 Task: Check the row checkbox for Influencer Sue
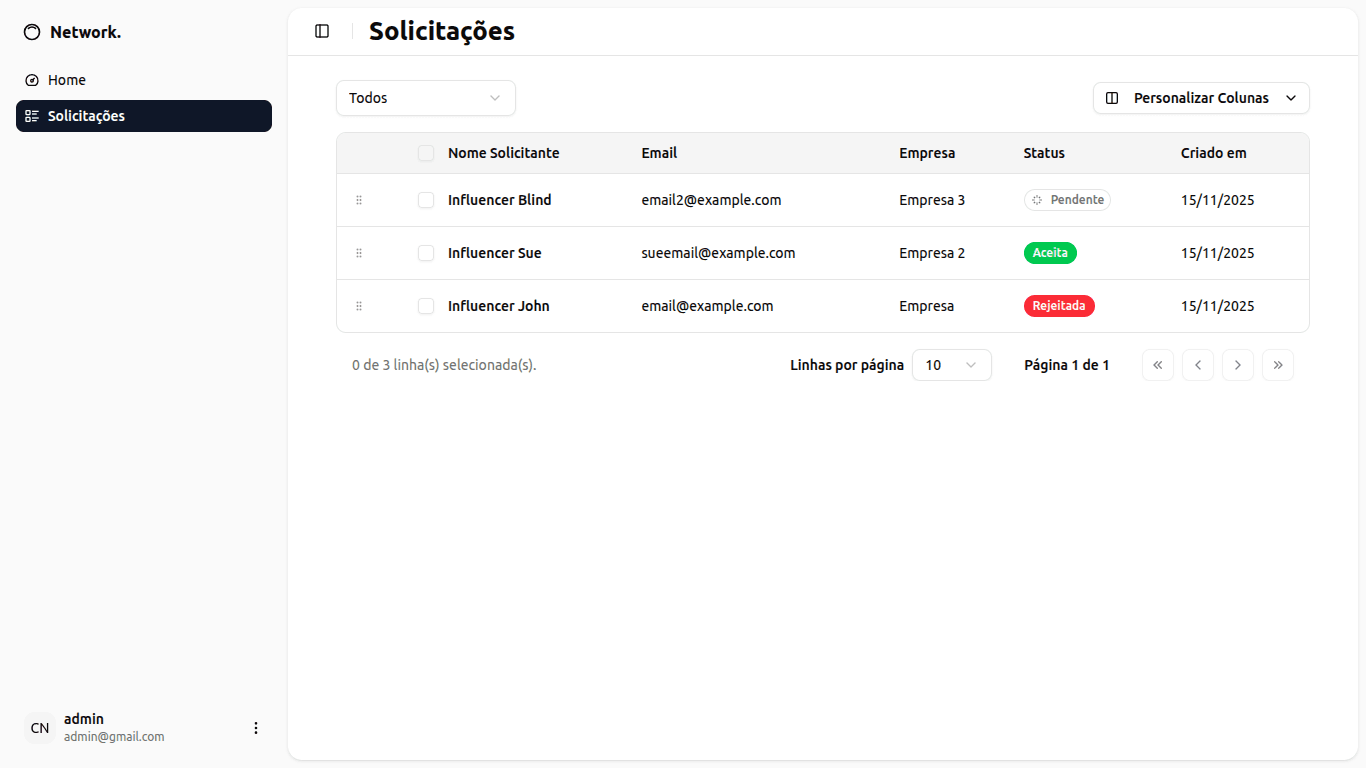(x=426, y=252)
